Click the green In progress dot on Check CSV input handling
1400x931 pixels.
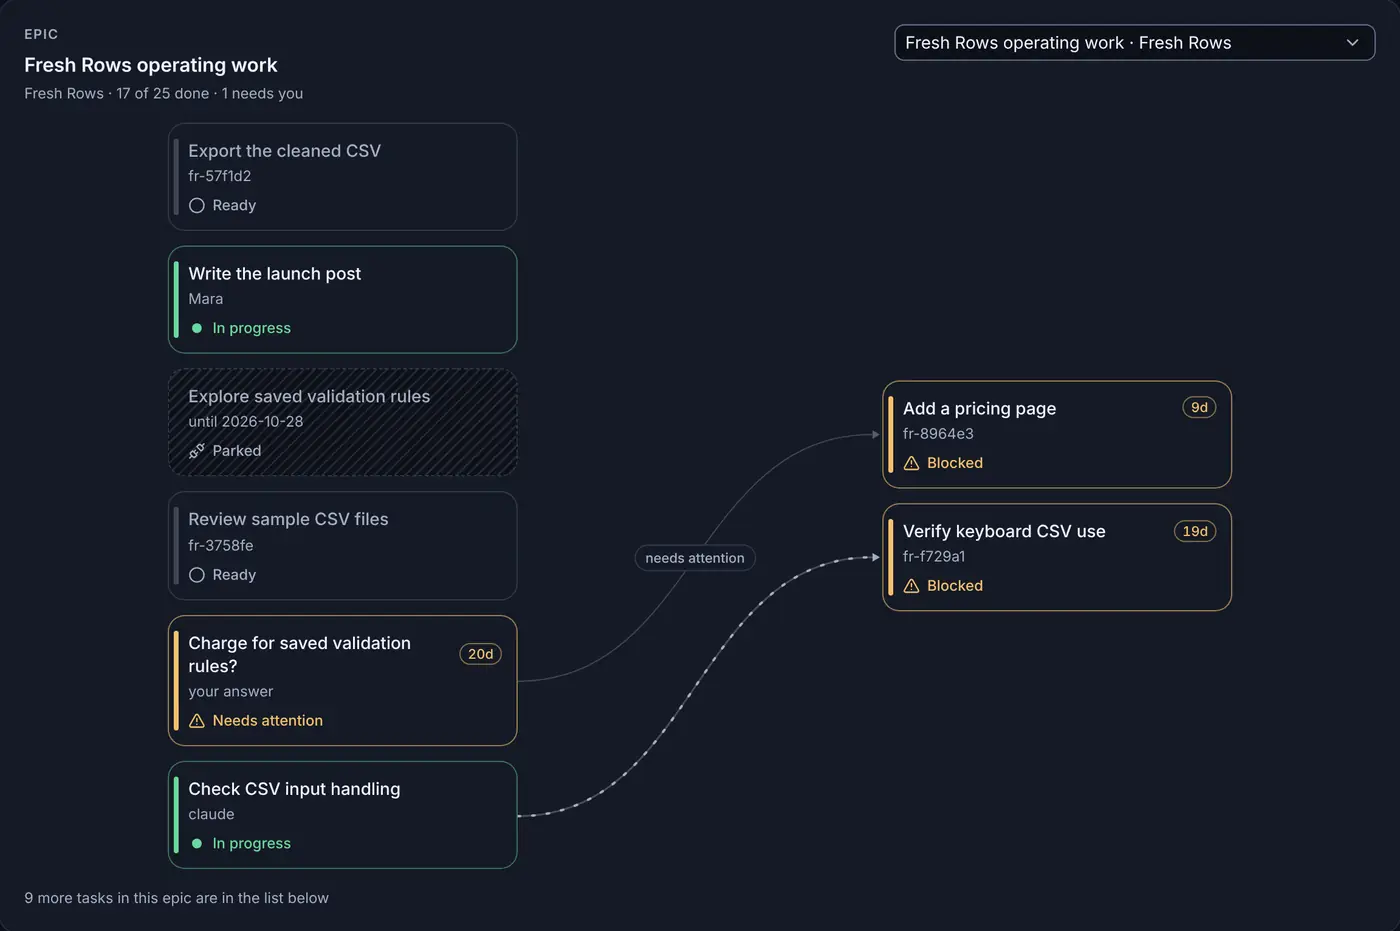[x=197, y=844]
